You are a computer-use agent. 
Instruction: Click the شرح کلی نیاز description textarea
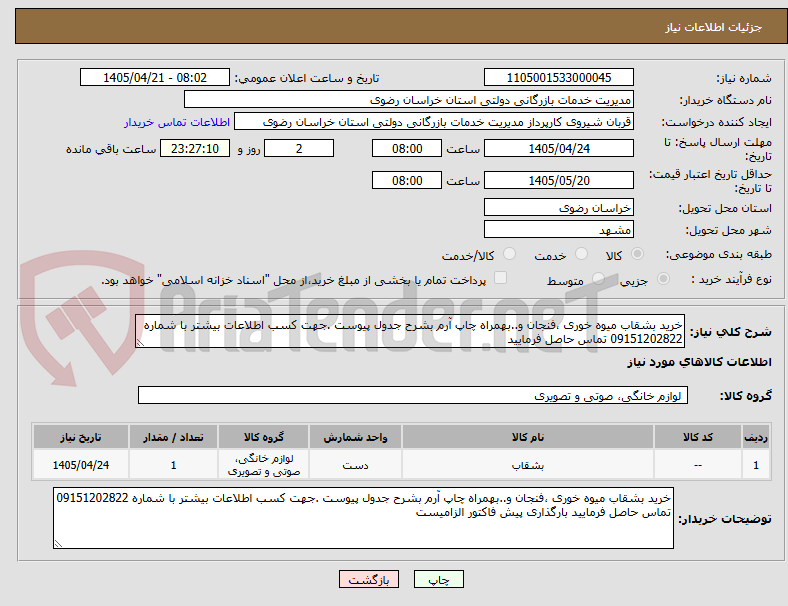410,331
